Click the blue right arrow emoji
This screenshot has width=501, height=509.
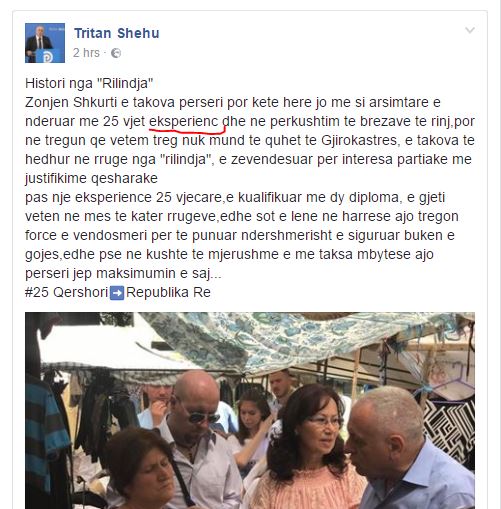[x=117, y=293]
